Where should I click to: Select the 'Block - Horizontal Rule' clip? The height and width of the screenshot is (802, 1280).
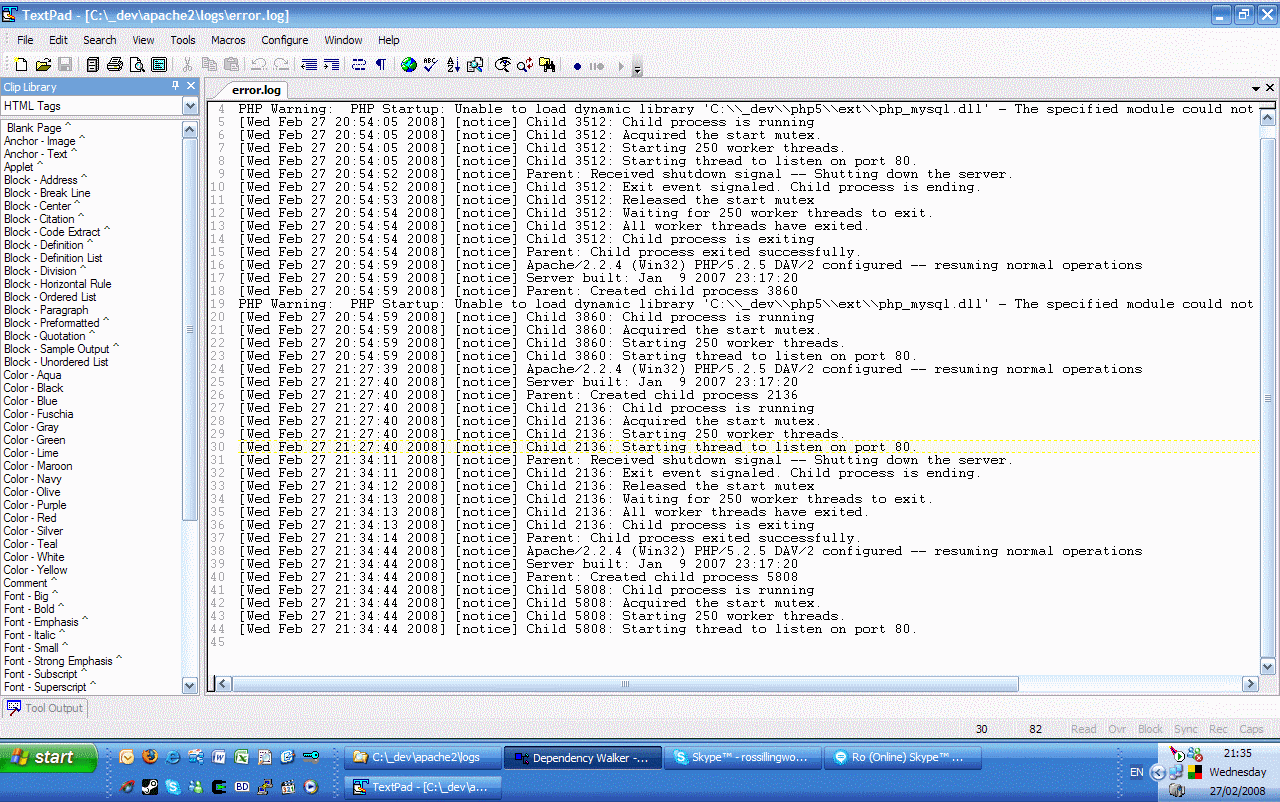(57, 284)
